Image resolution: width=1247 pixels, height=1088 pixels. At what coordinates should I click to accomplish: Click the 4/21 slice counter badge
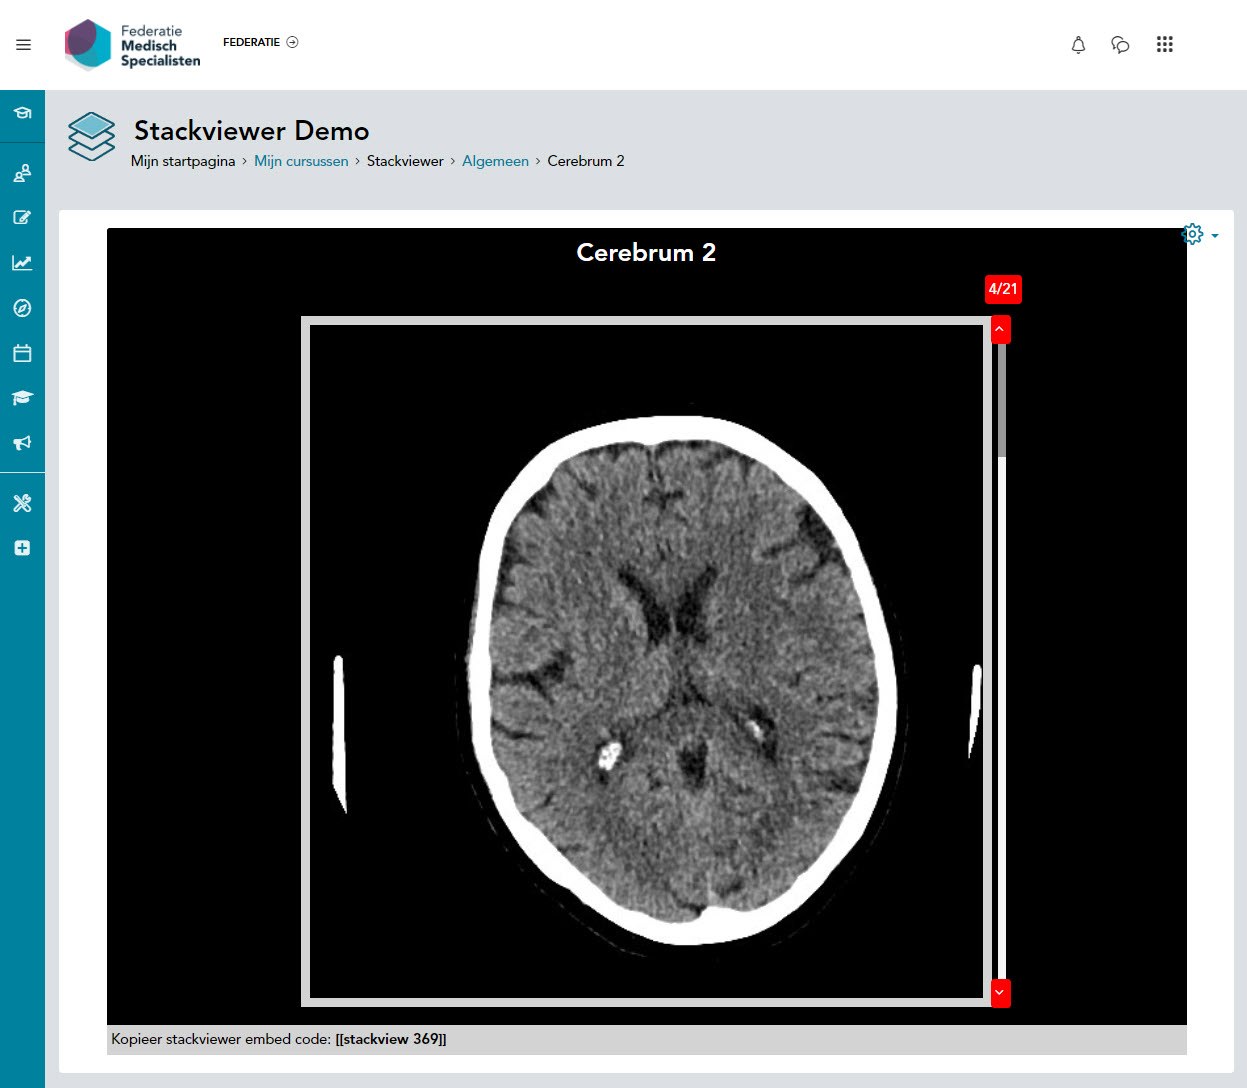pos(1003,289)
